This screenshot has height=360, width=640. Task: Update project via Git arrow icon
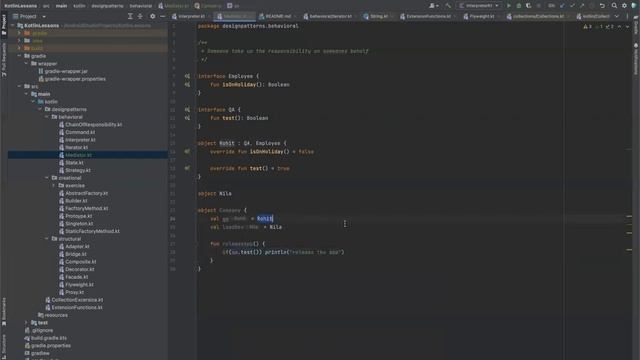562,6
